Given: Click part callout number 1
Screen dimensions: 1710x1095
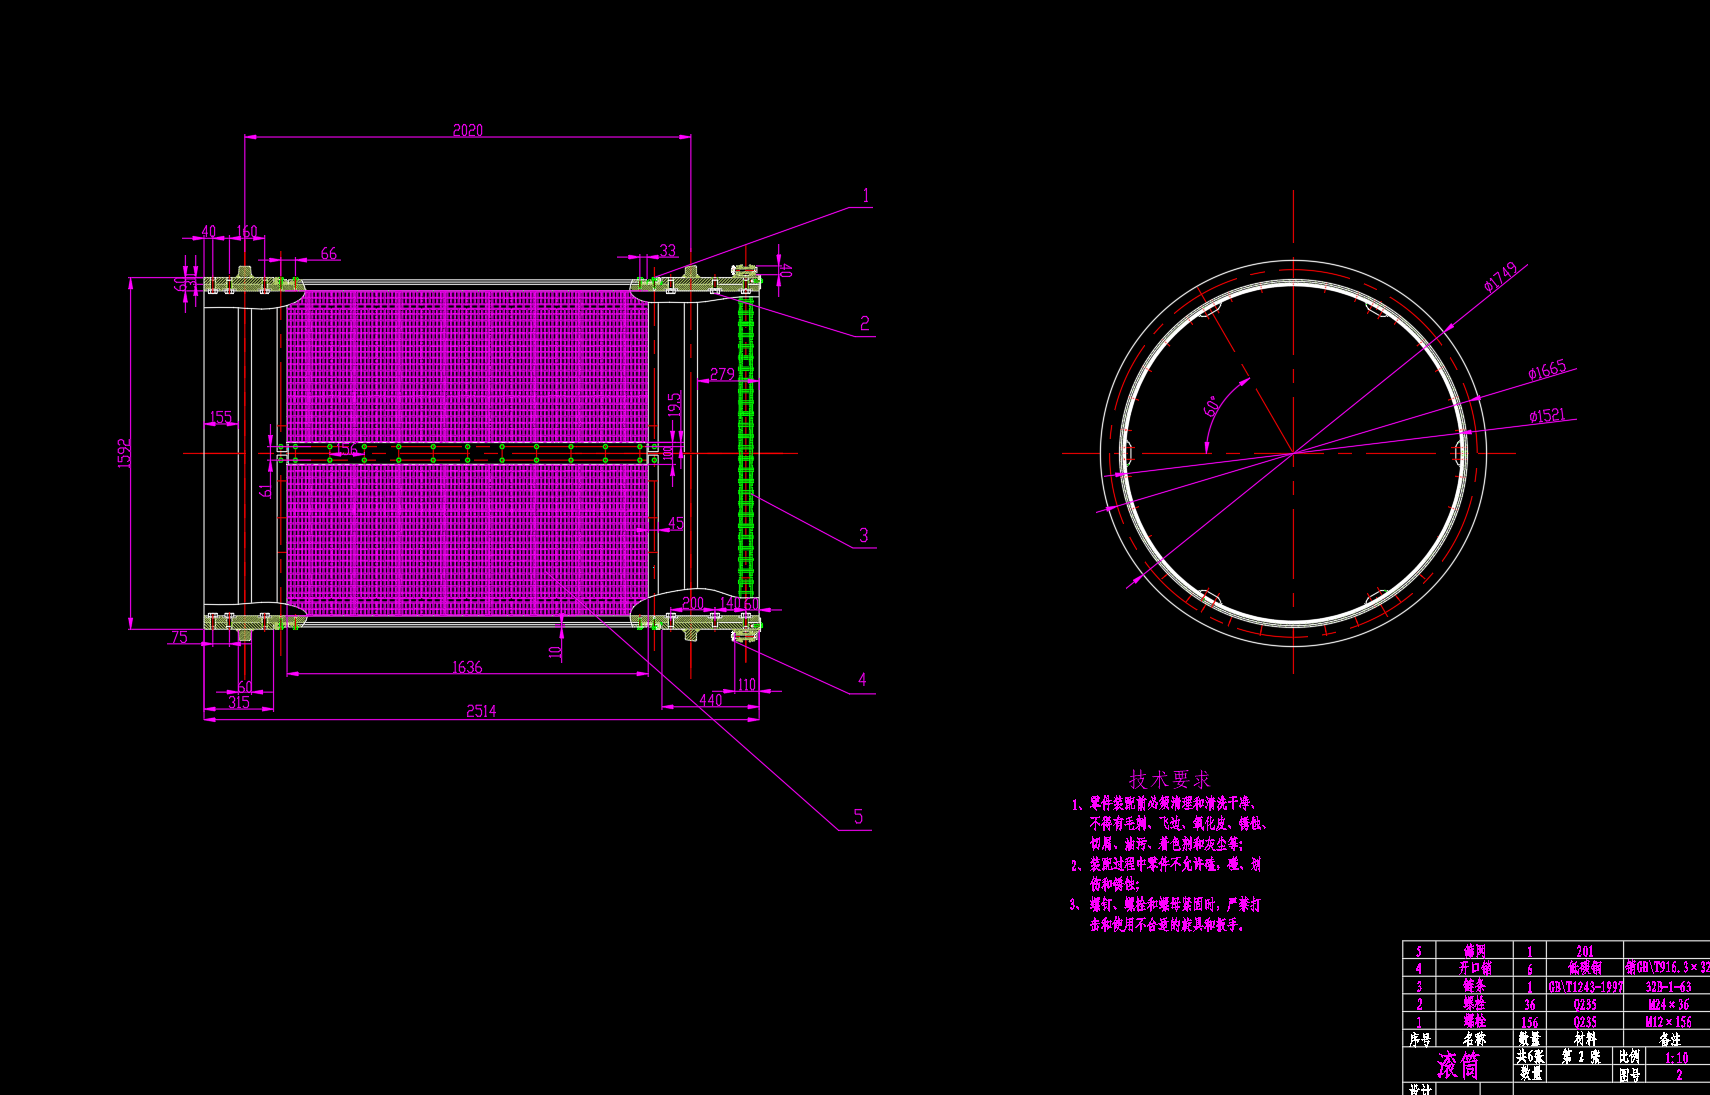Looking at the screenshot, I should [866, 196].
